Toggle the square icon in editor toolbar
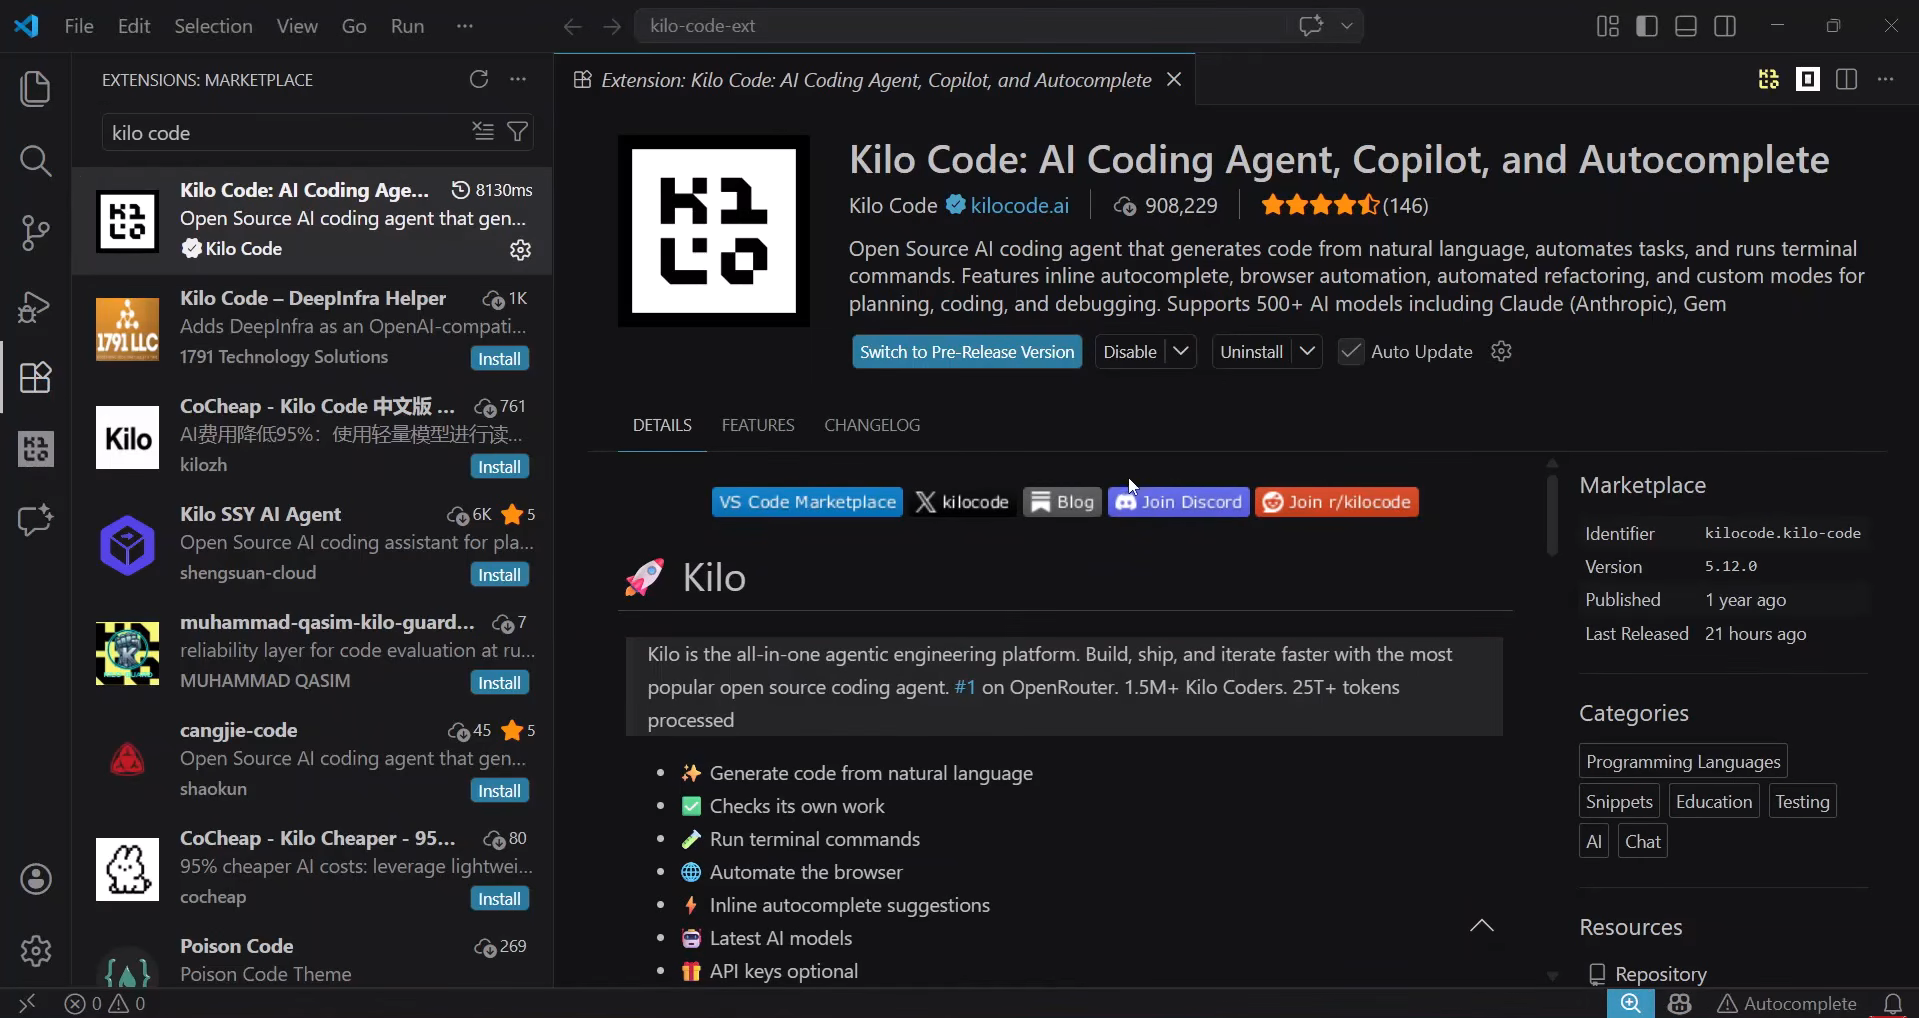 tap(1808, 79)
